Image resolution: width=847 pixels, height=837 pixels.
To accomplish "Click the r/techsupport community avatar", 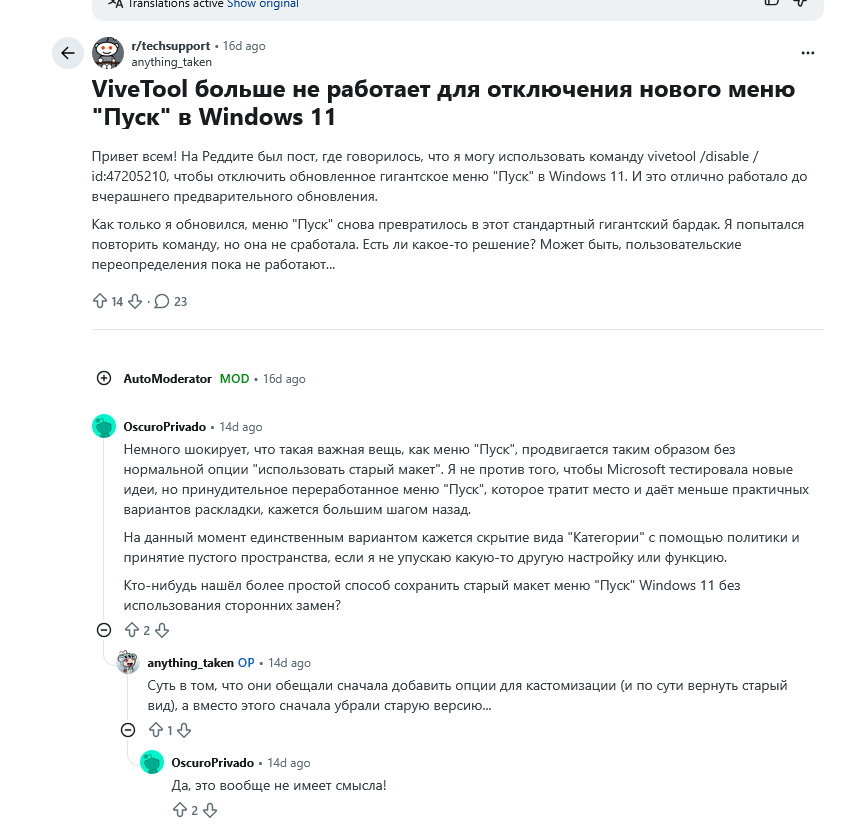I will pos(108,53).
